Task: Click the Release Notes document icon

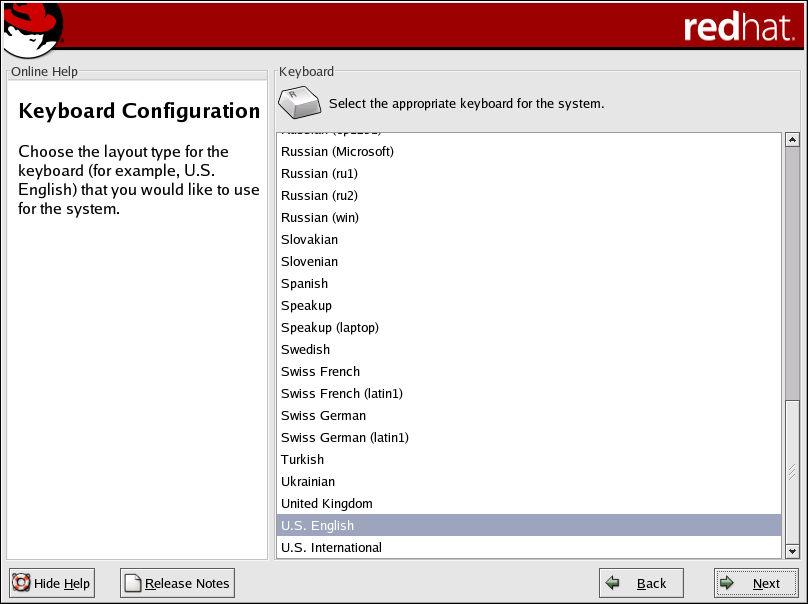Action: [132, 583]
